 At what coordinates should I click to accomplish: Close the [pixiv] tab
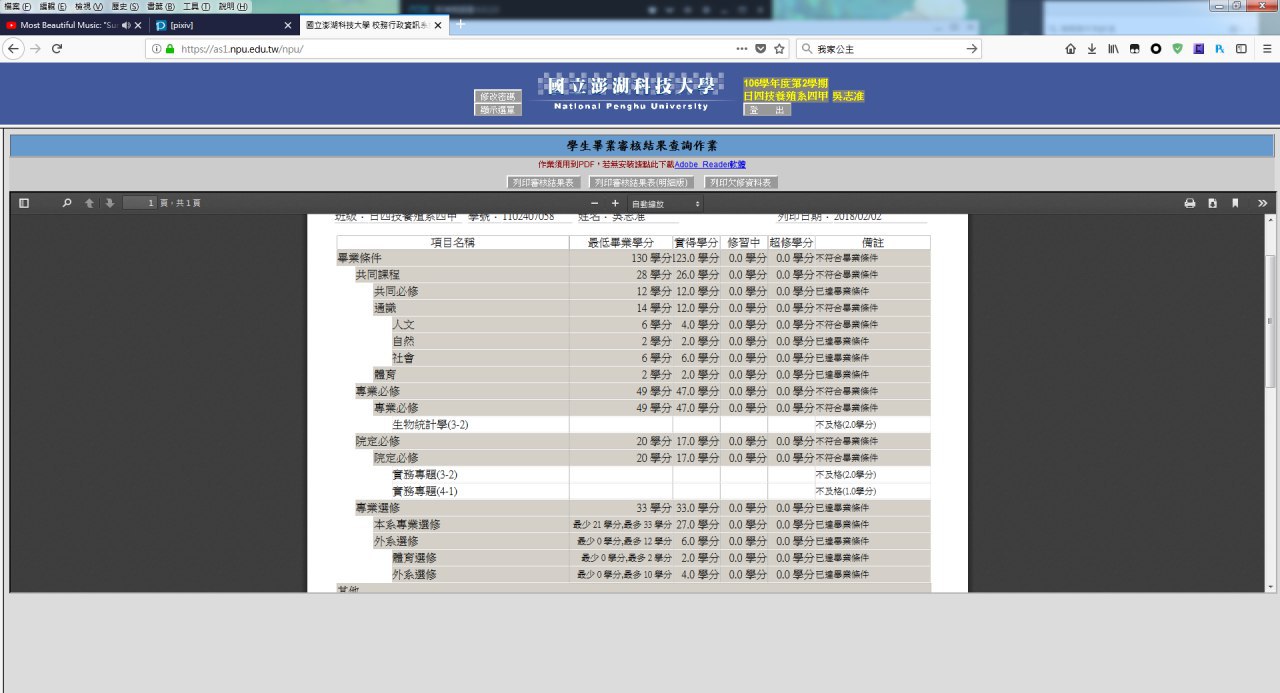[x=288, y=25]
